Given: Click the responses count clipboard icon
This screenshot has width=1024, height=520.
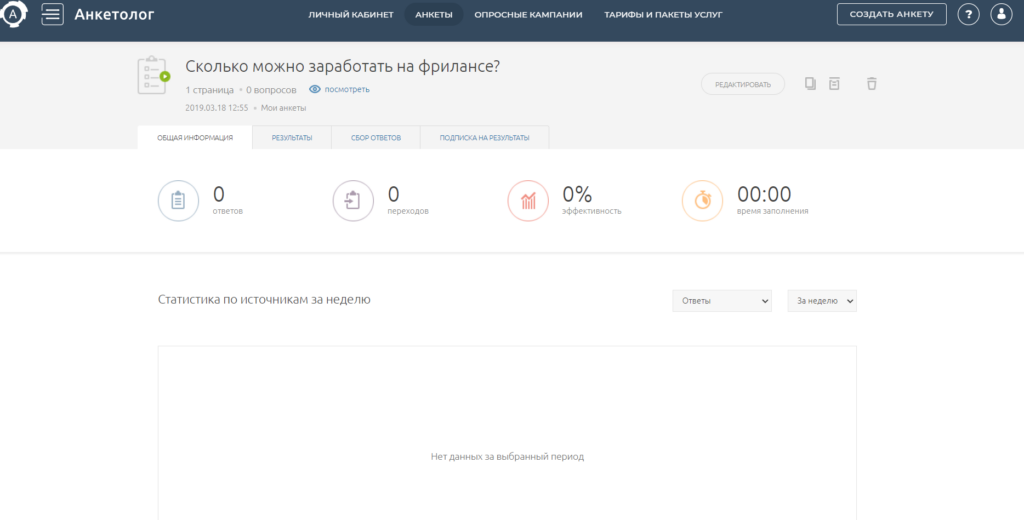Looking at the screenshot, I should coord(178,200).
